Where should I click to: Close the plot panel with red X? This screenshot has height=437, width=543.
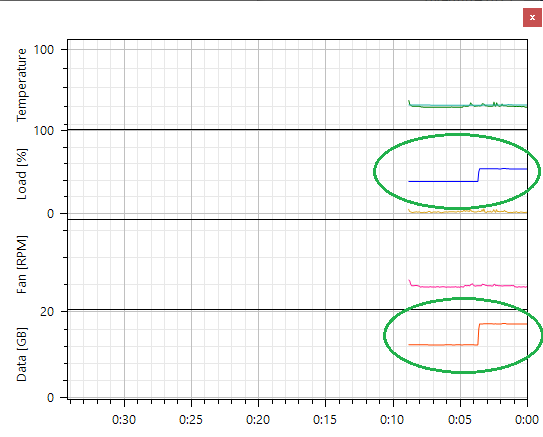(x=532, y=17)
